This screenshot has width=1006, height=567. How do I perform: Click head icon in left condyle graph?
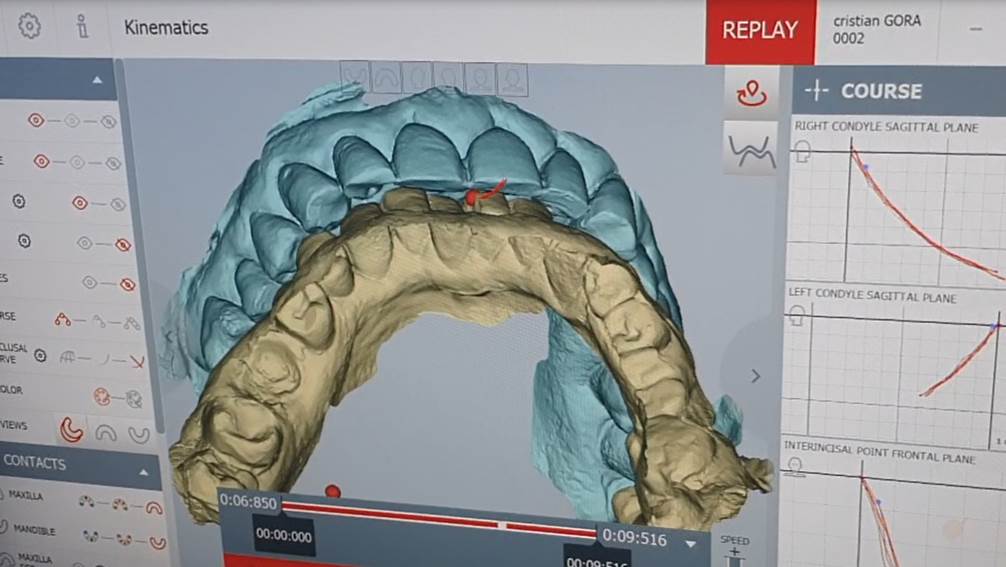[x=797, y=316]
